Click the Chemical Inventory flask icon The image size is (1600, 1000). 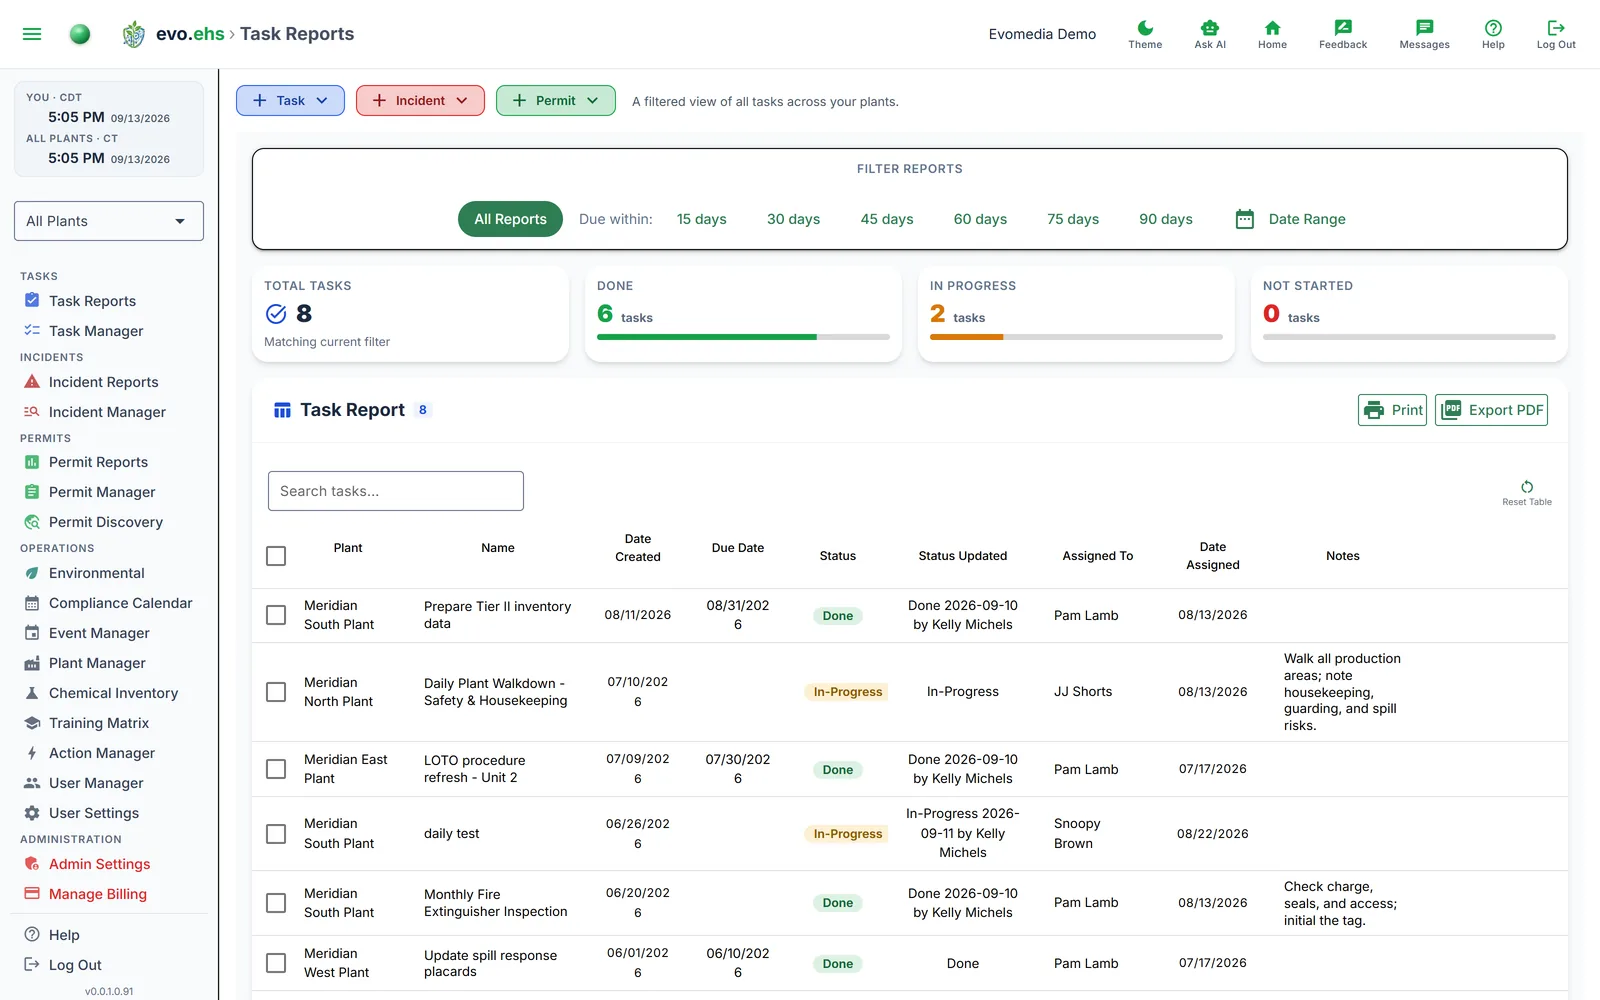(x=32, y=693)
